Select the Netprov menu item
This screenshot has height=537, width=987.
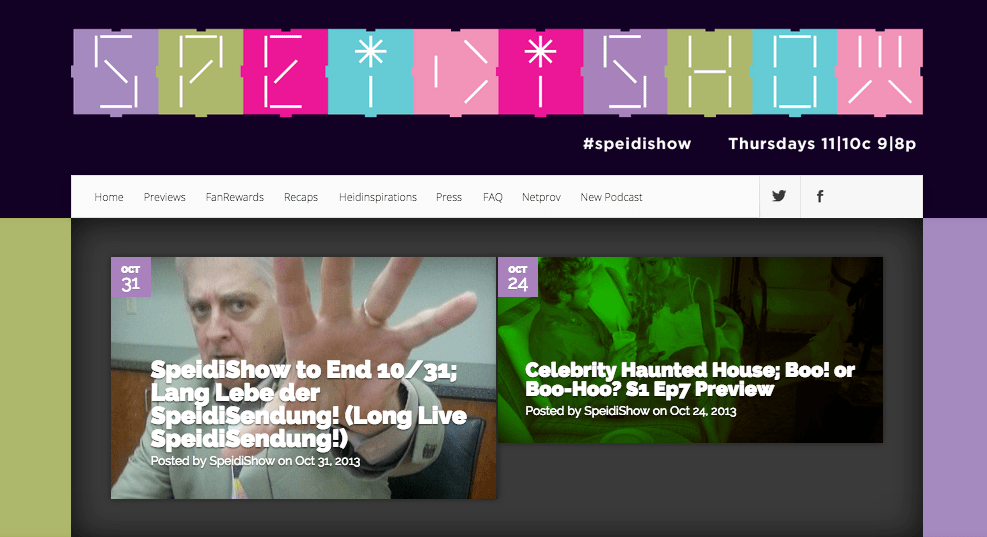[541, 197]
